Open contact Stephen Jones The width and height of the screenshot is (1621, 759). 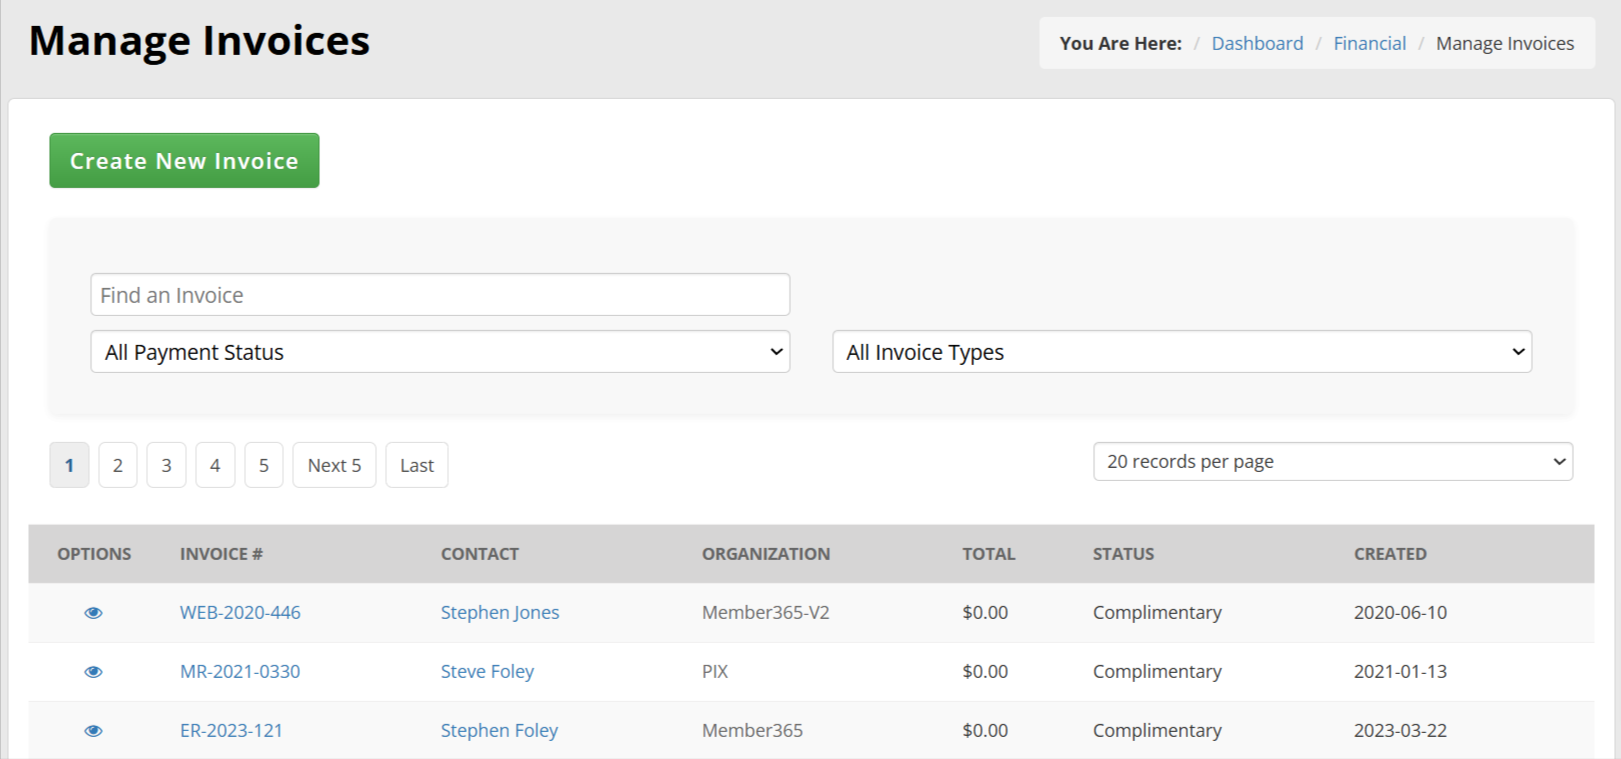[500, 613]
